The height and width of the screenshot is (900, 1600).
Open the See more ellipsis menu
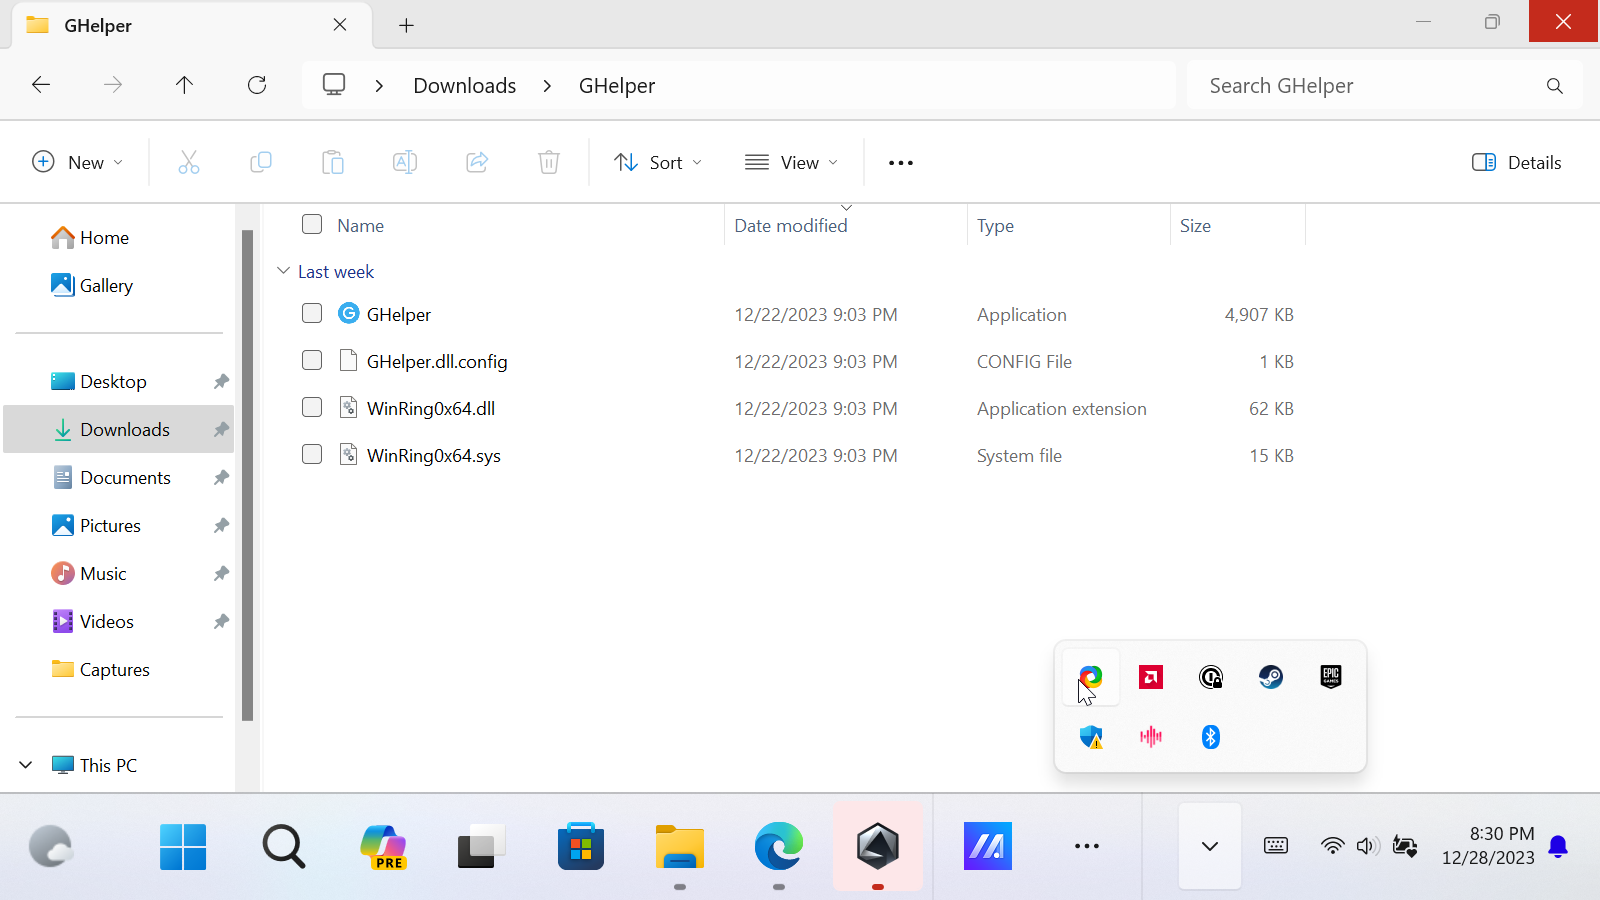pos(901,162)
